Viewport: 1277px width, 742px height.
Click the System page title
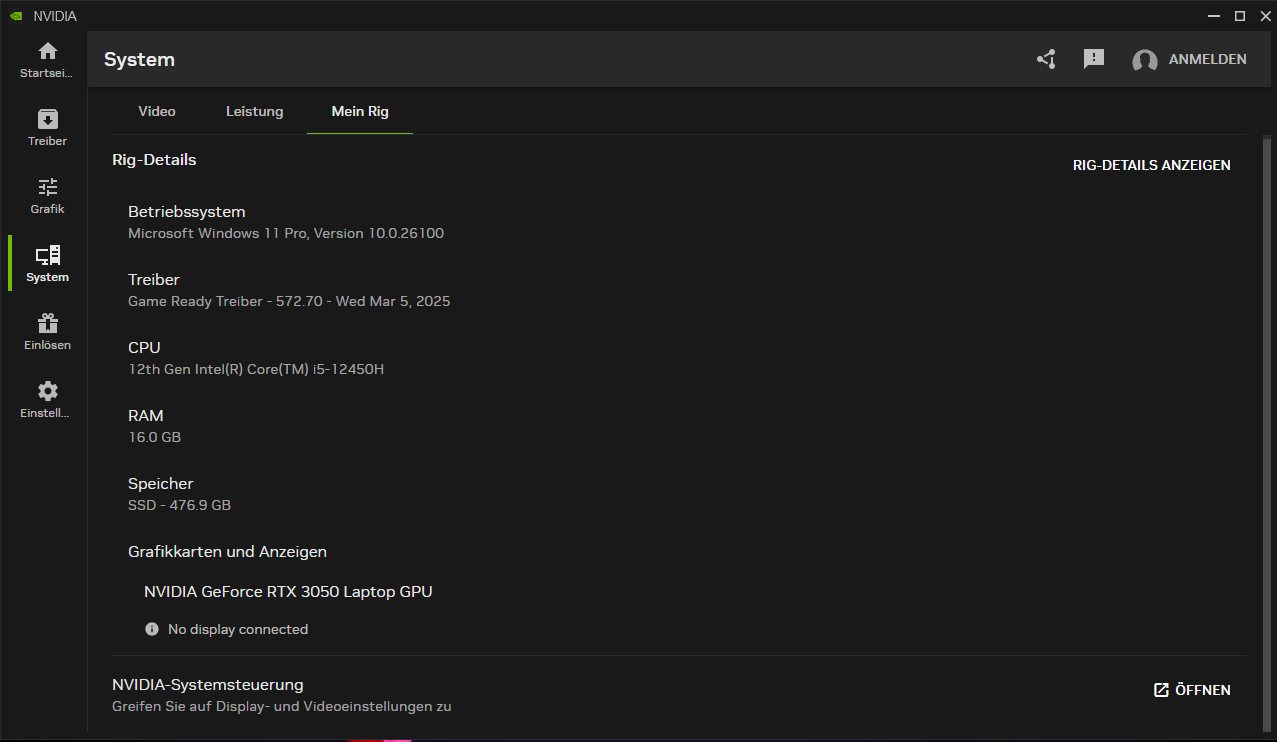(x=139, y=60)
